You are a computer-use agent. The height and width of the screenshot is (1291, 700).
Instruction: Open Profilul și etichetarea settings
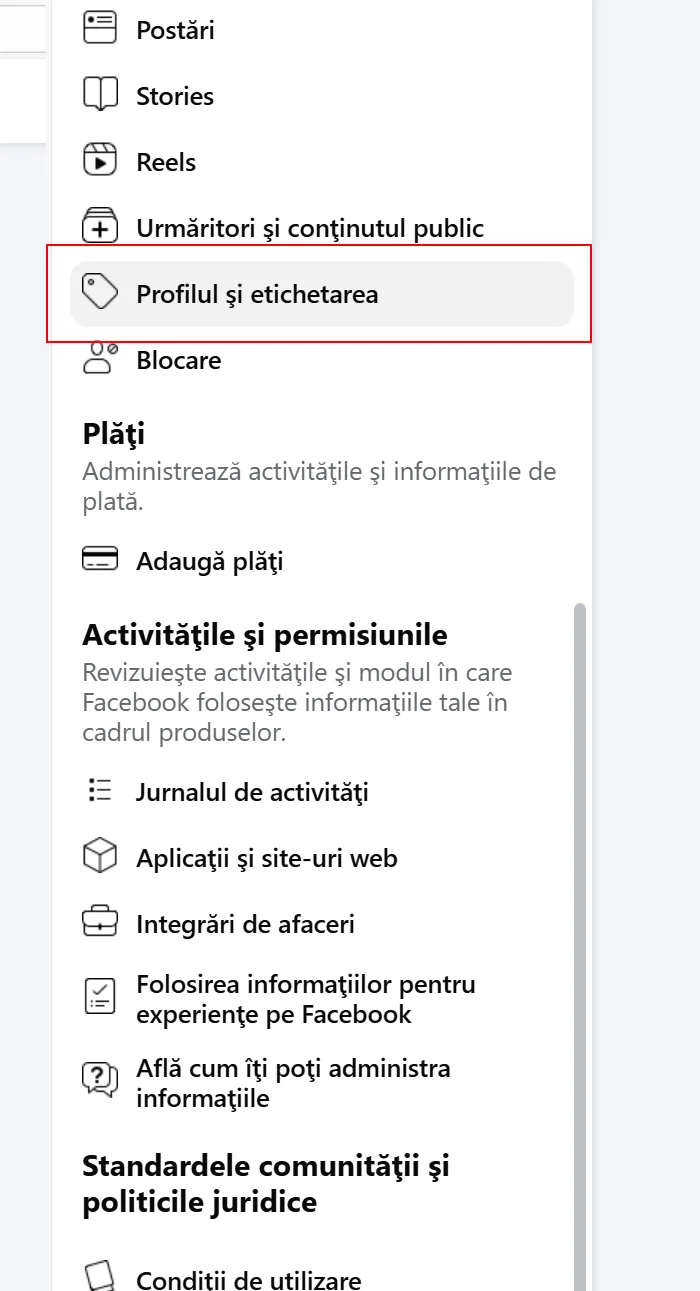coord(257,294)
